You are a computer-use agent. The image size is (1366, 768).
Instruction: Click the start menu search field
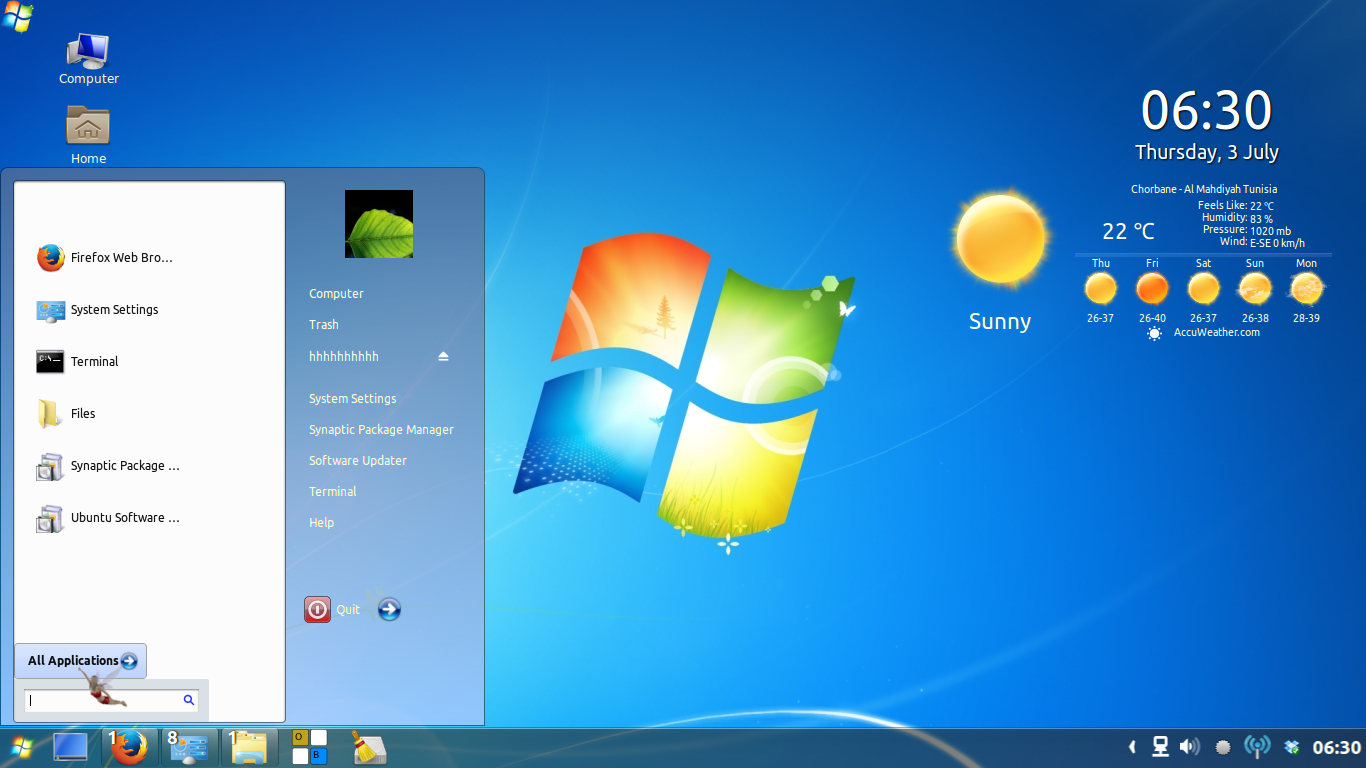105,701
